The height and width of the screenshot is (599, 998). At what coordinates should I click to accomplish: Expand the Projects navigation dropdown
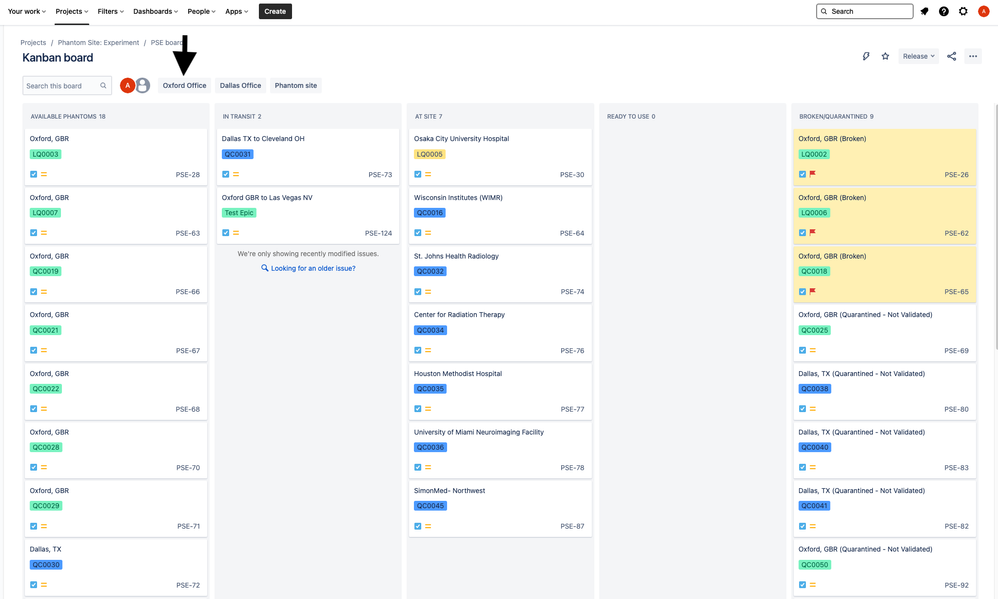71,11
